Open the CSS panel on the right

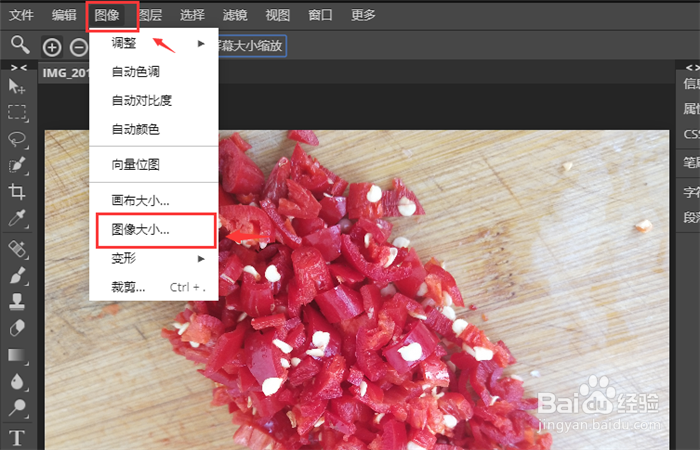point(691,134)
